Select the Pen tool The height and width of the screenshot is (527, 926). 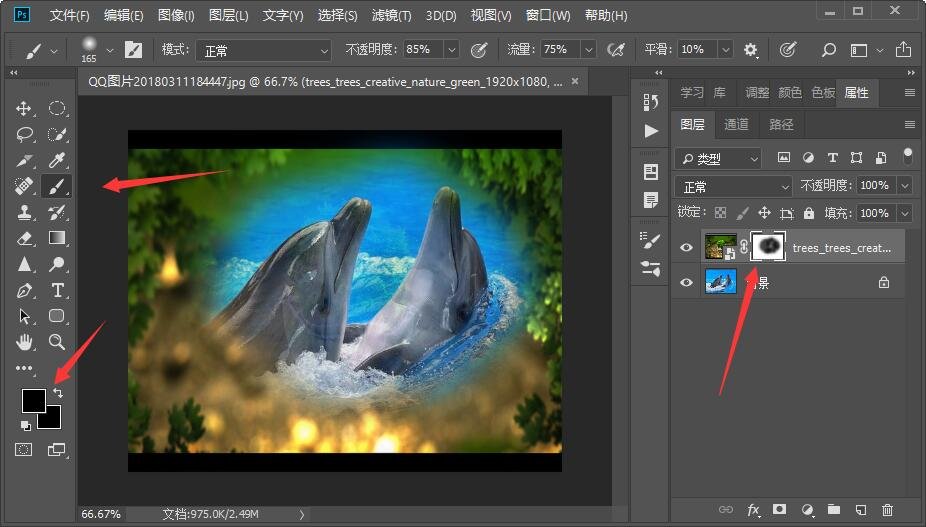pyautogui.click(x=24, y=290)
